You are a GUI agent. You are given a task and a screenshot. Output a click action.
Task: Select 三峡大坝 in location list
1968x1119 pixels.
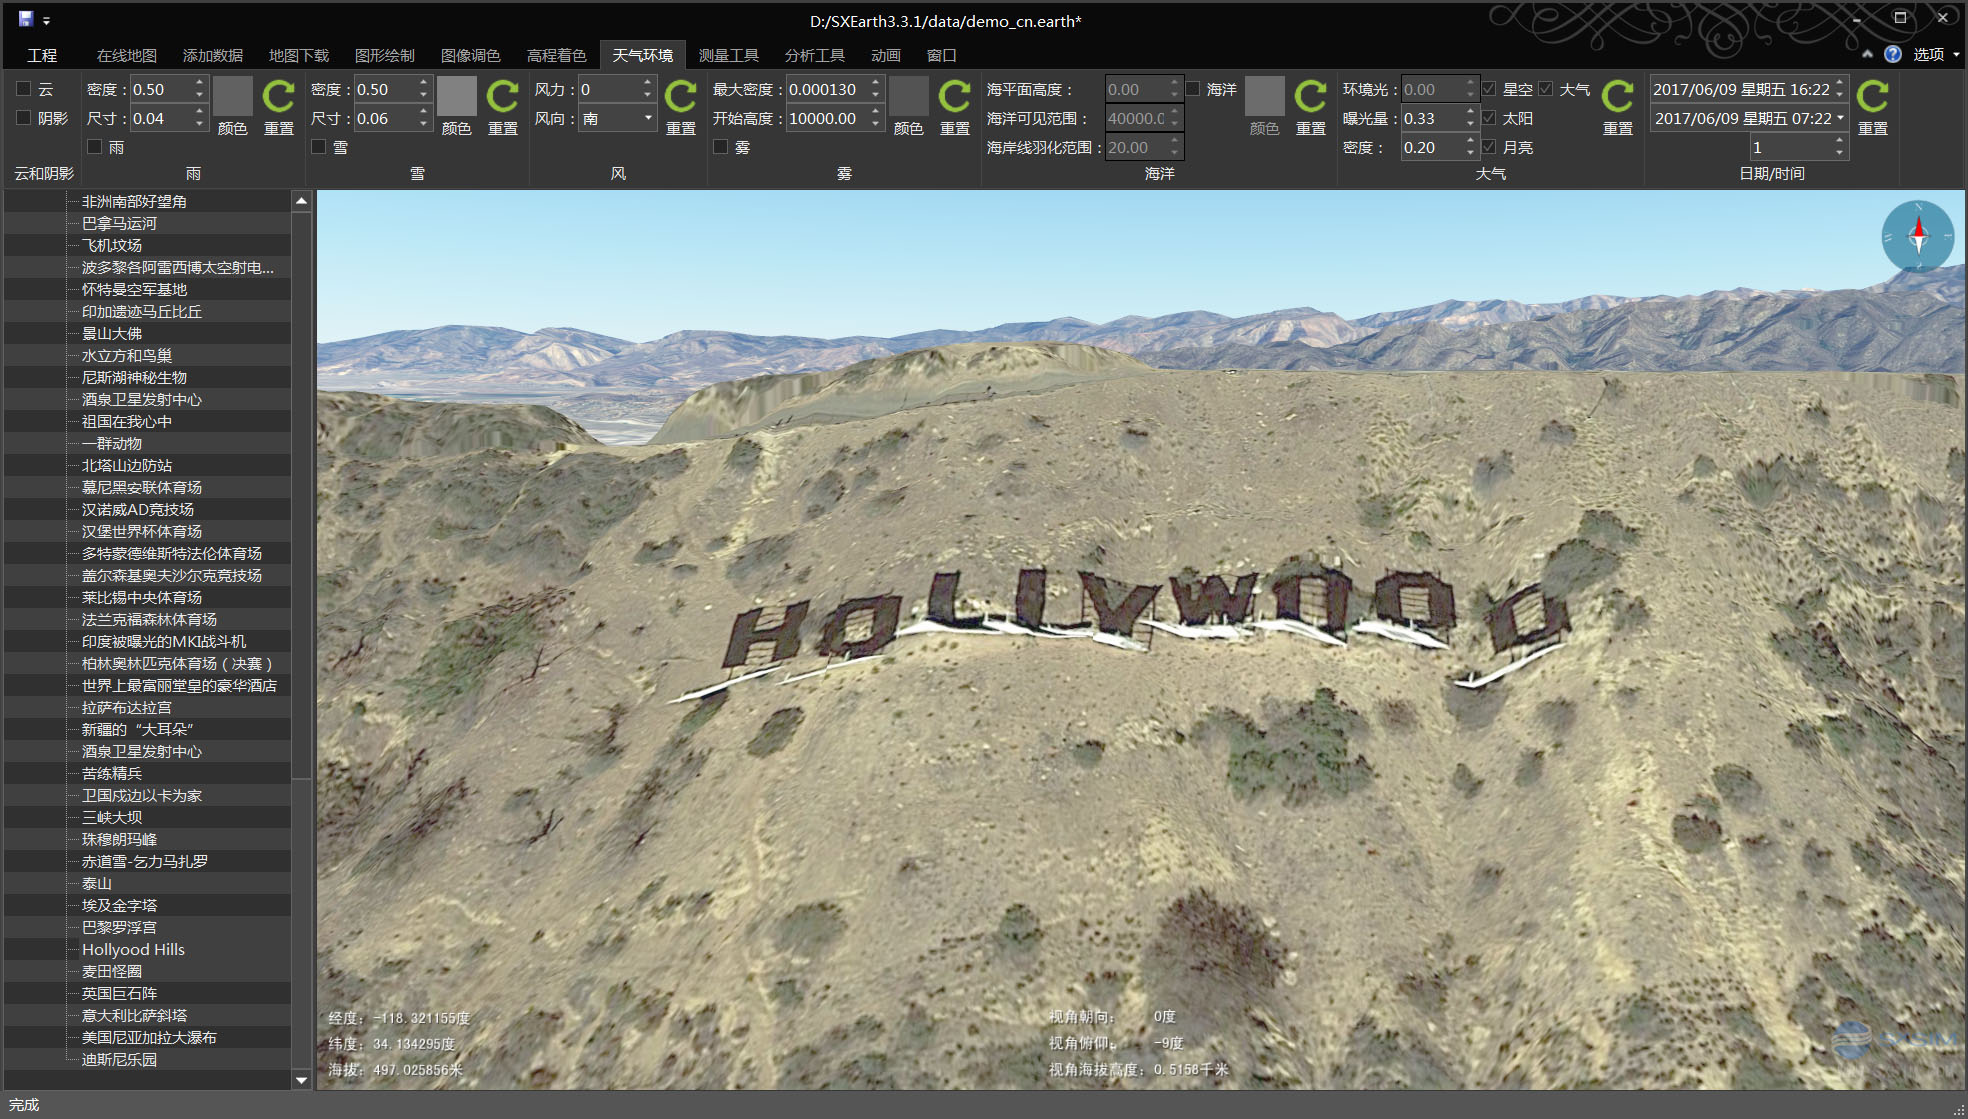pos(112,817)
